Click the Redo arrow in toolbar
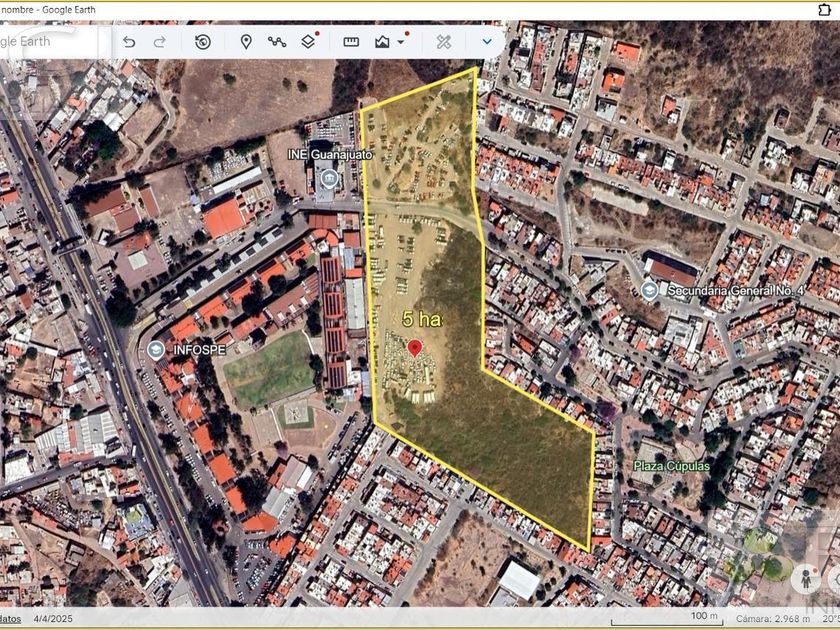840x630 pixels. [x=160, y=42]
